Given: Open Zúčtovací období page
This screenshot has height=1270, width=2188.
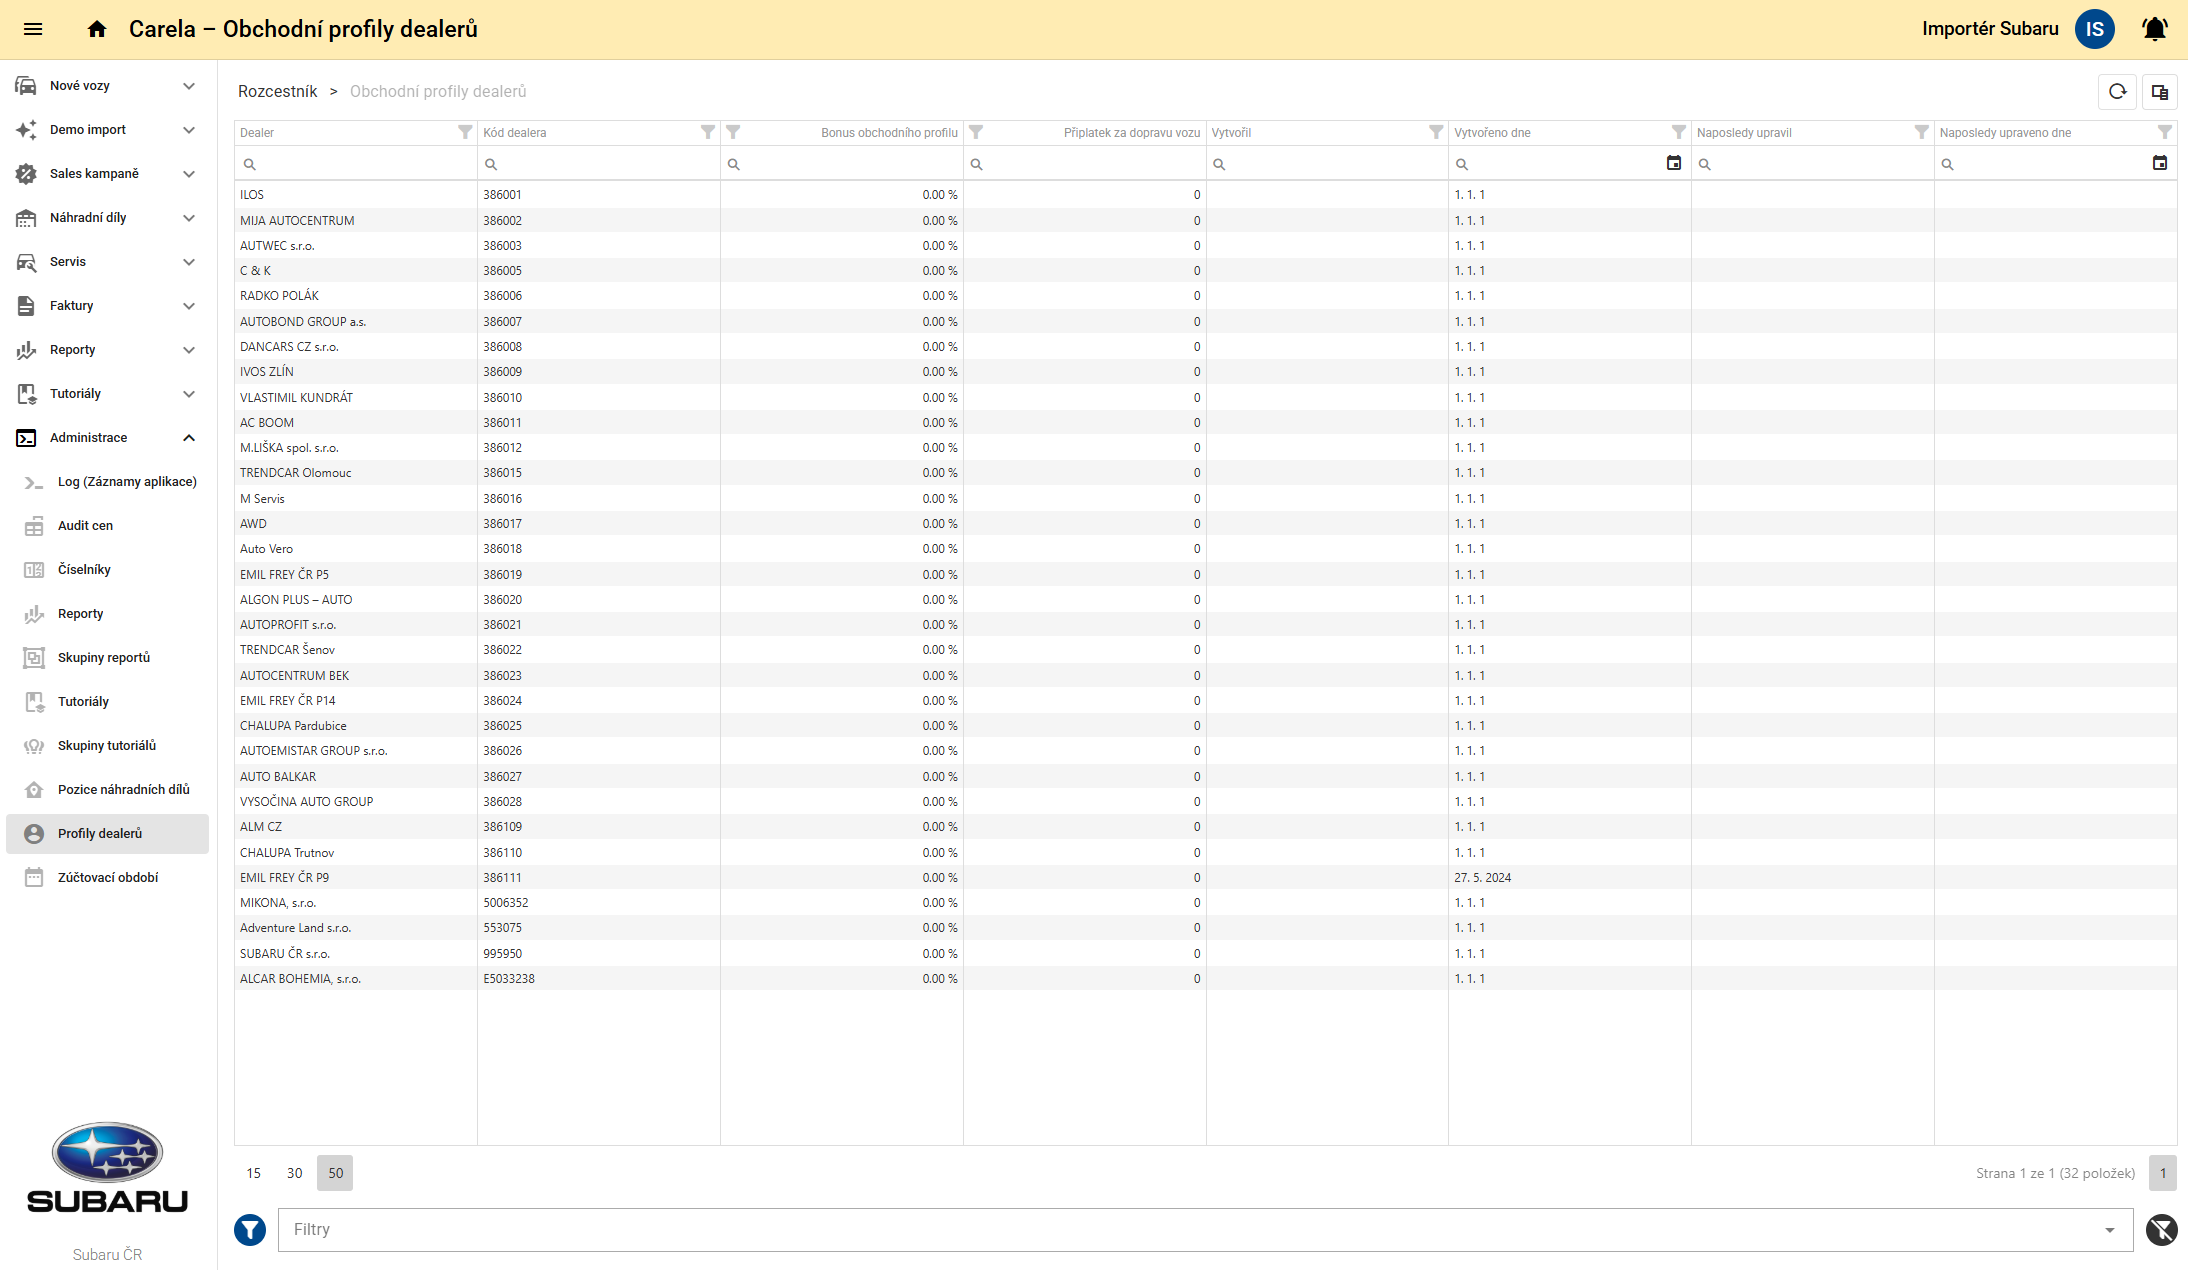Looking at the screenshot, I should (x=107, y=878).
